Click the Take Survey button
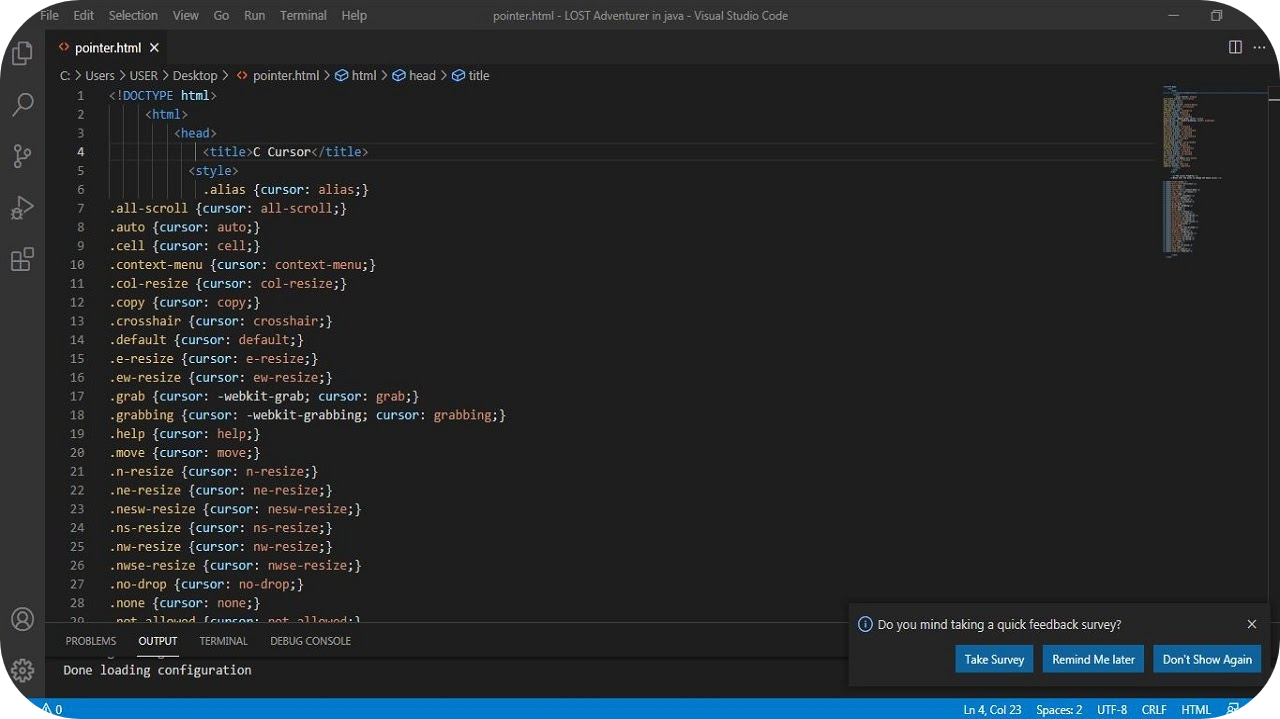This screenshot has width=1280, height=719. pyautogui.click(x=994, y=659)
